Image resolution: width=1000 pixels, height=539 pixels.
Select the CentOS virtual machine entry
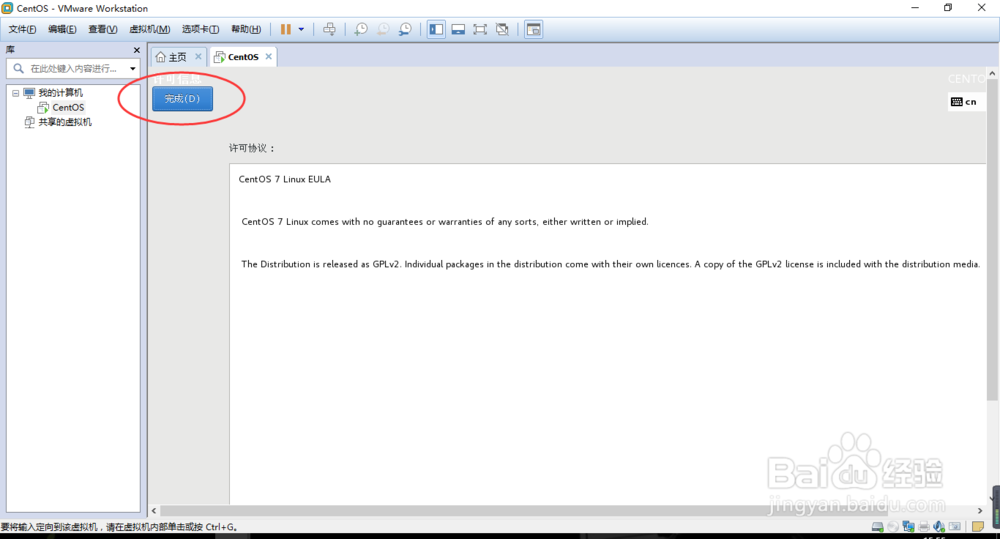coord(68,107)
